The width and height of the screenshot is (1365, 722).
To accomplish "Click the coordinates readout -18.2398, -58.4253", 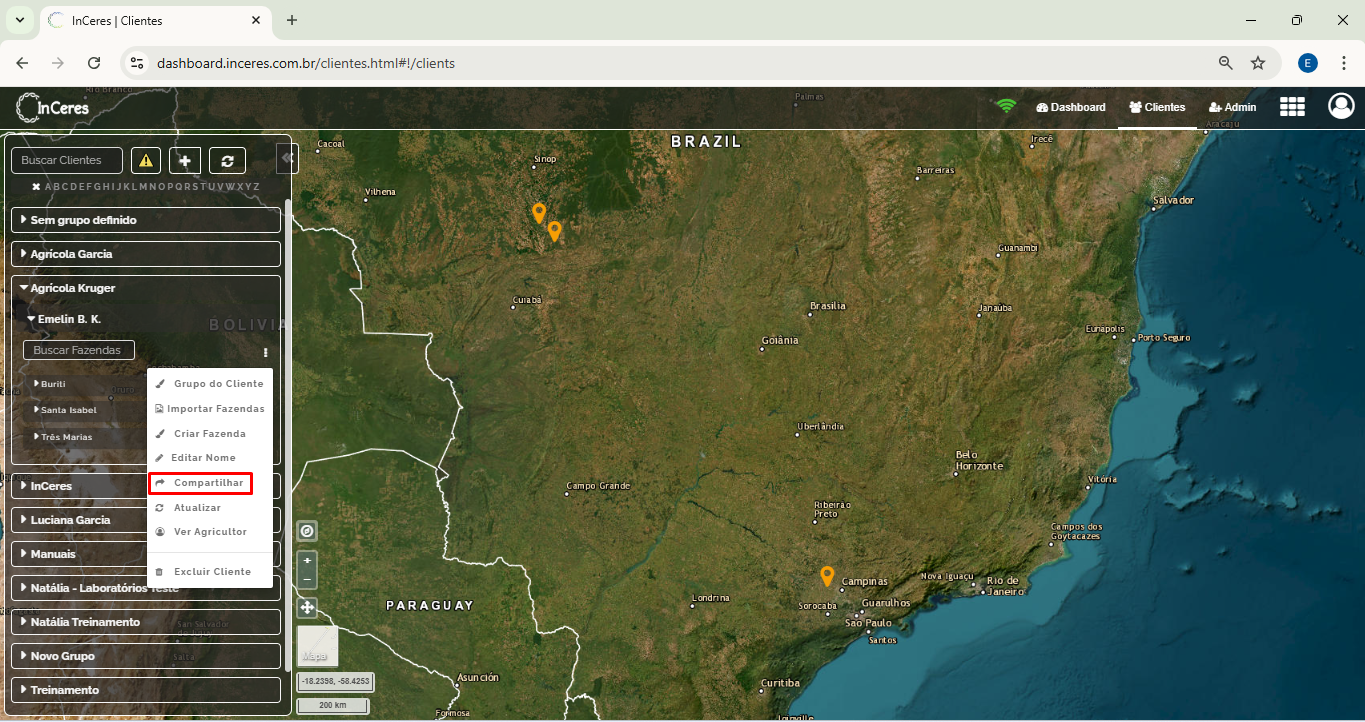I will click(335, 681).
